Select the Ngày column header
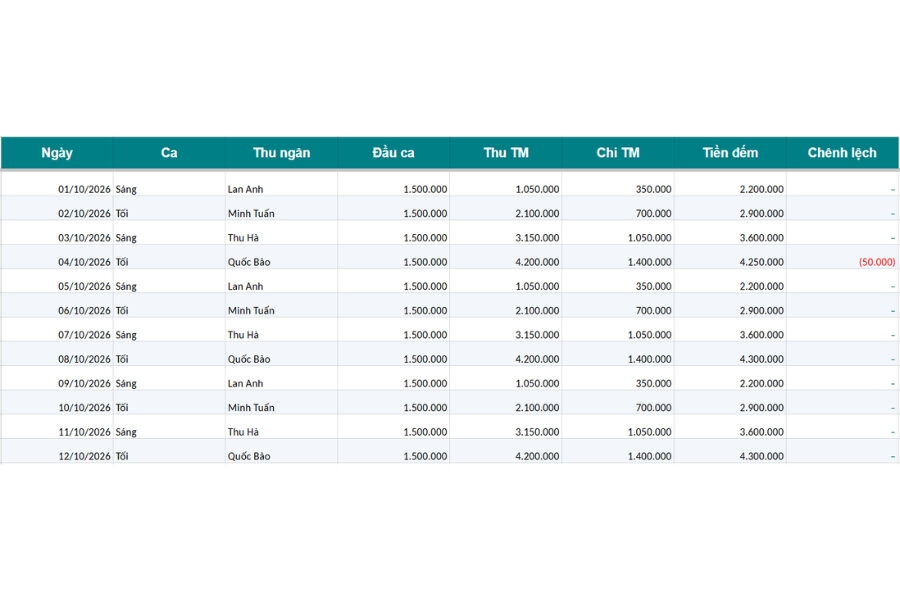This screenshot has height=600, width=900. pos(57,153)
